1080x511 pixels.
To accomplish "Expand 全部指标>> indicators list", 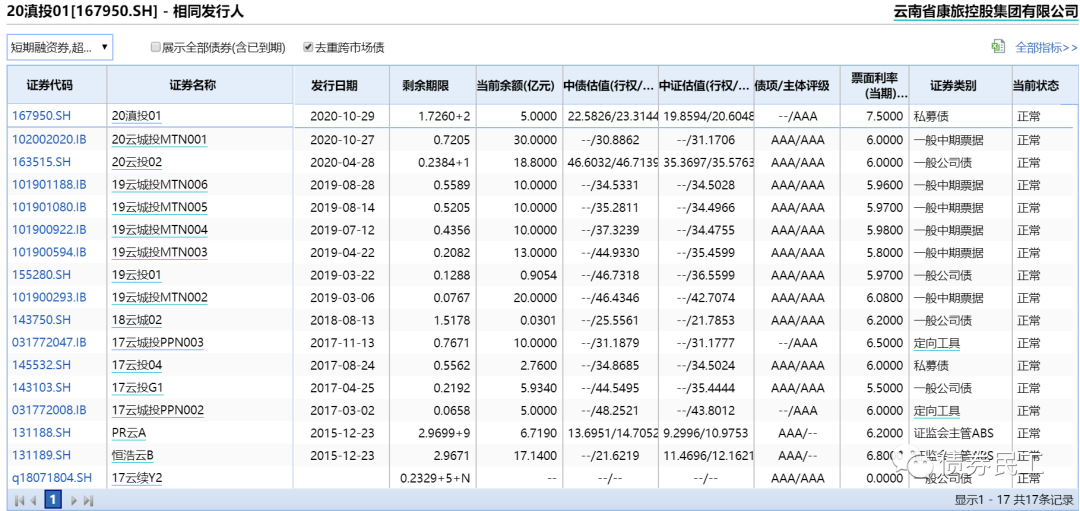I will pyautogui.click(x=1046, y=47).
